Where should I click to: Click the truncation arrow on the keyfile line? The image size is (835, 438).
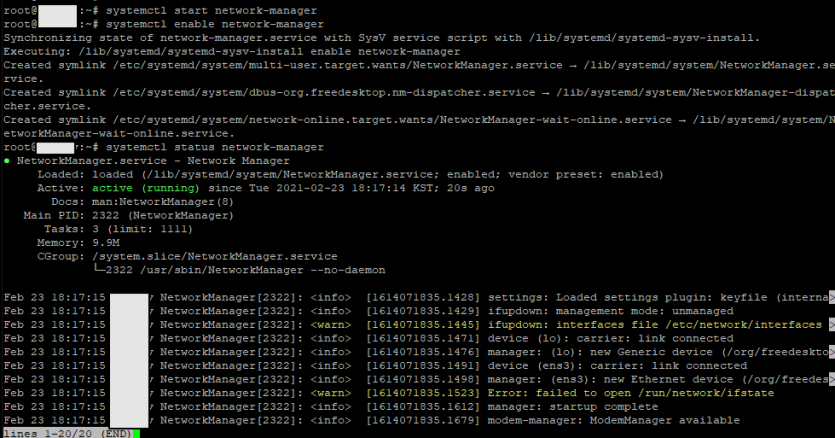(832, 297)
